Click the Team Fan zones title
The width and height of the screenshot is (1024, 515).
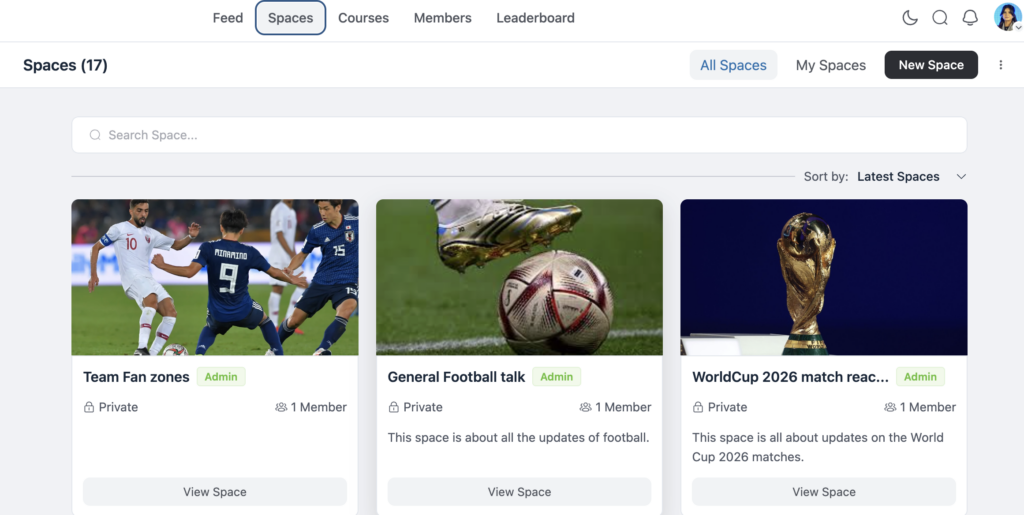136,377
